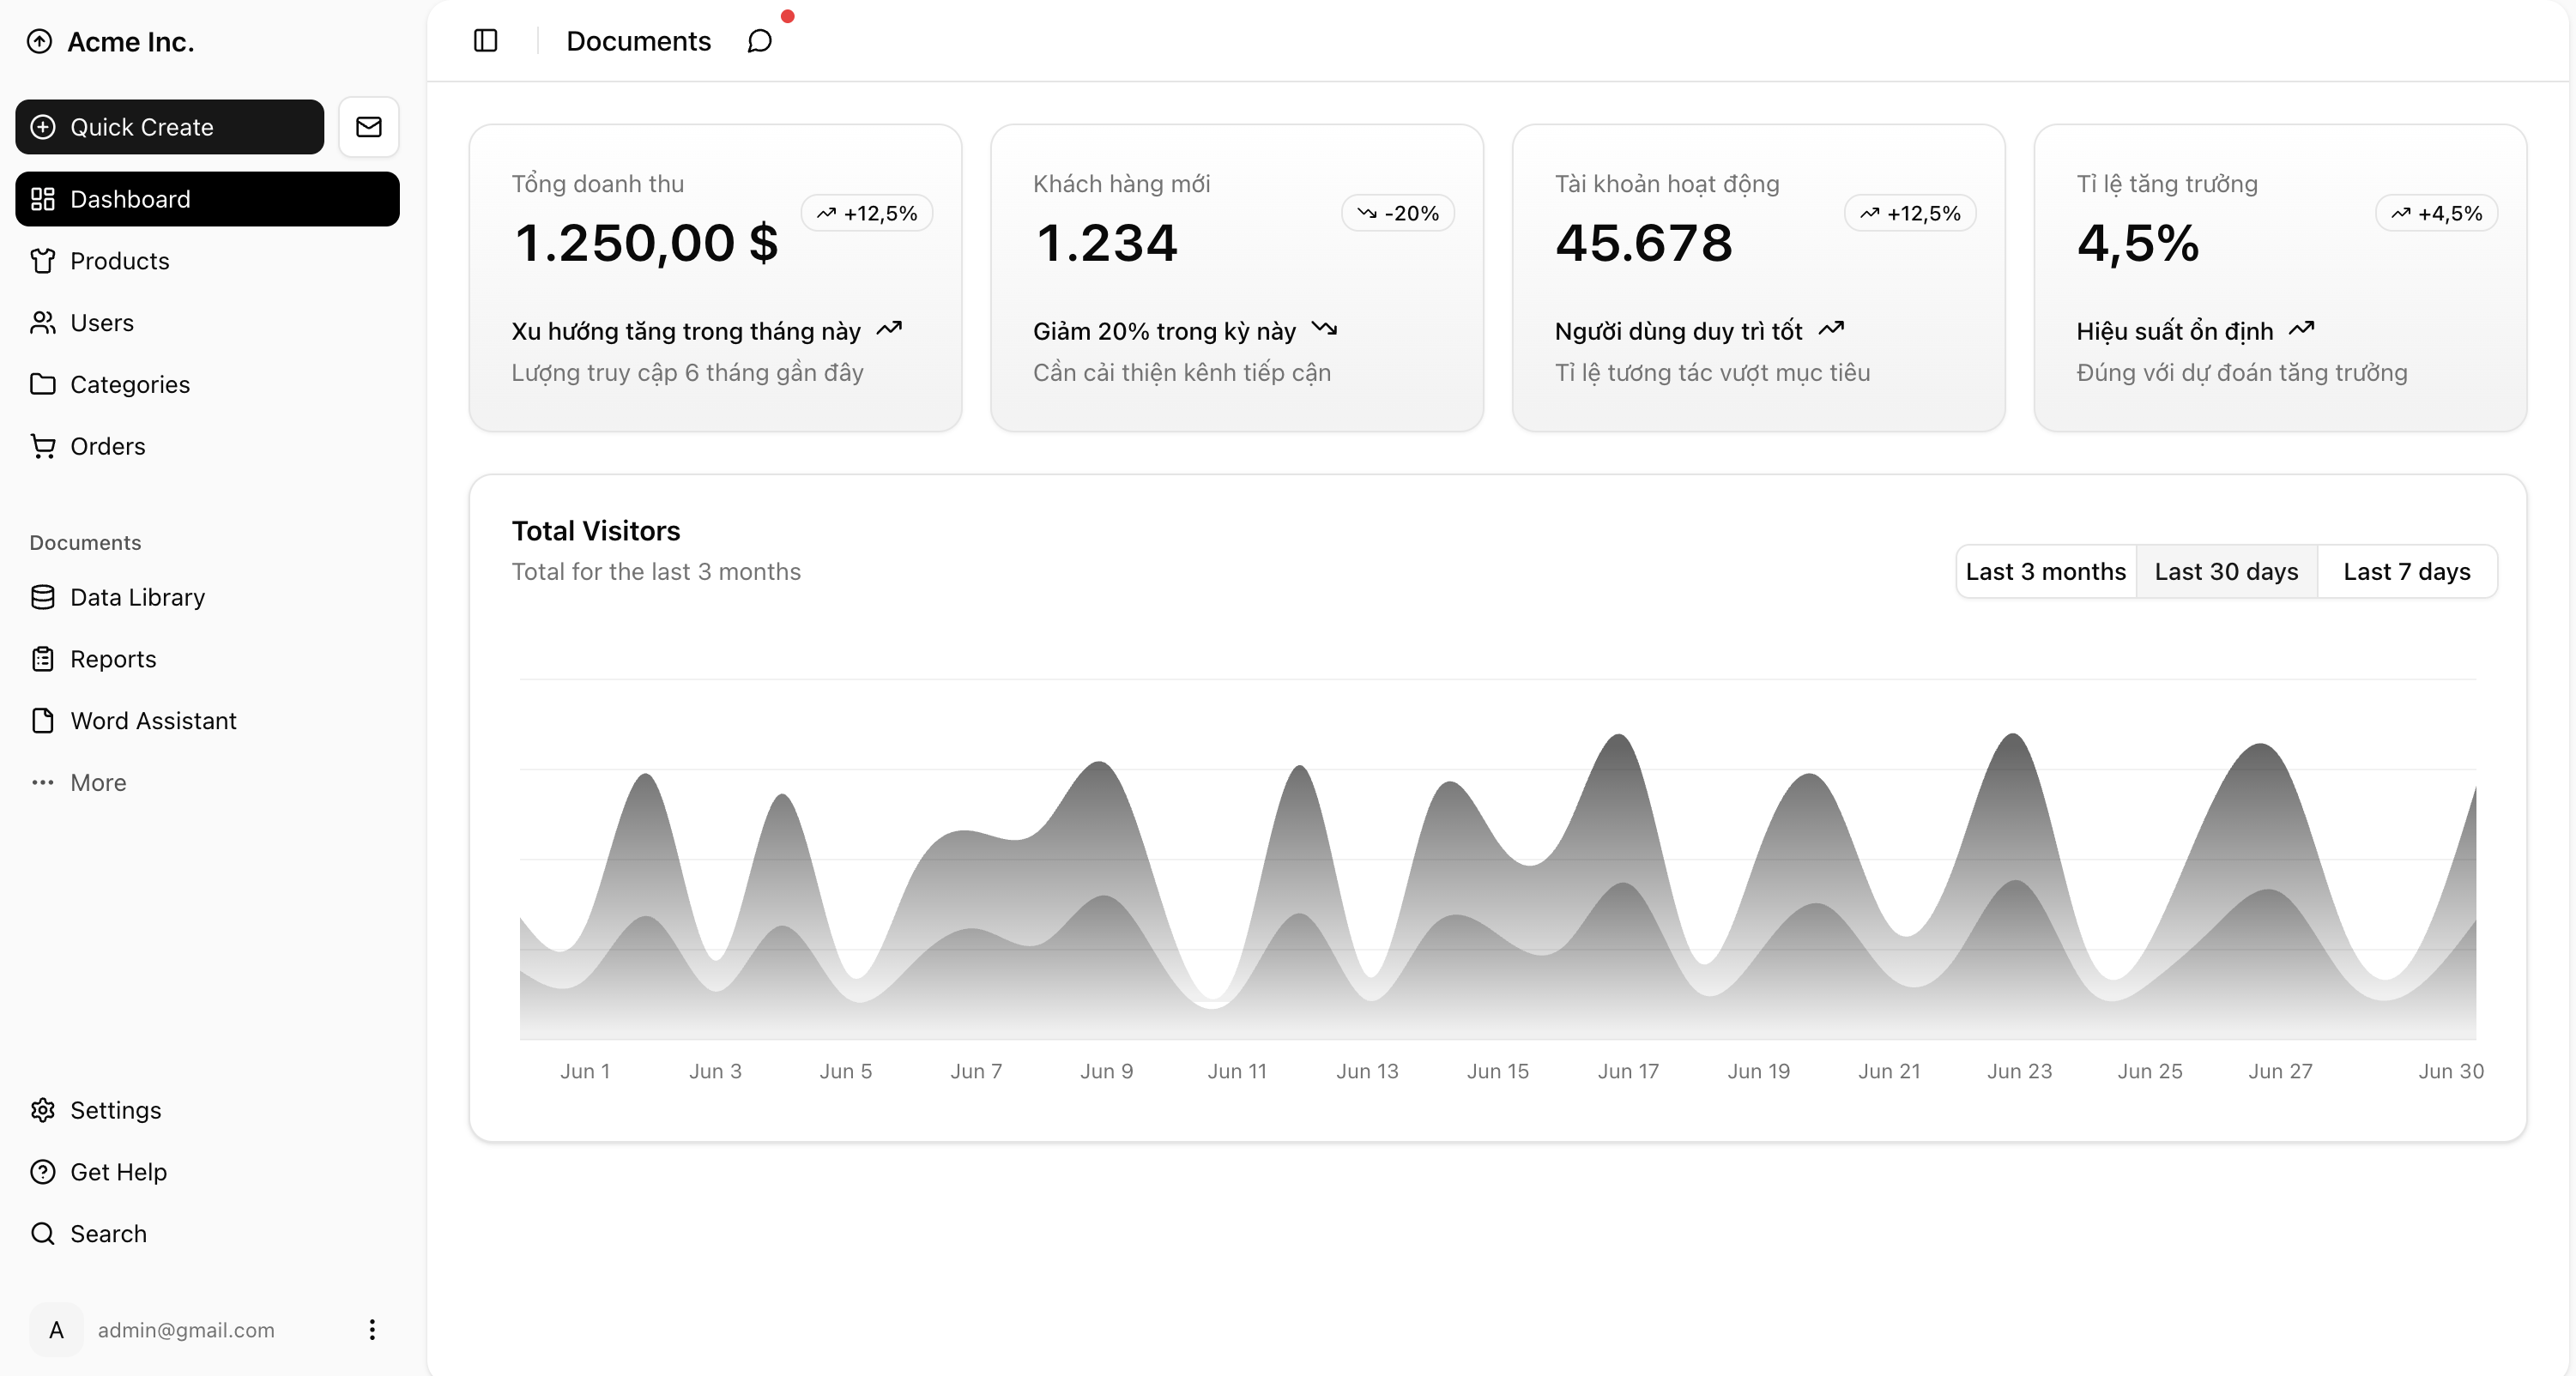Click the Data Library database icon
Image resolution: width=2576 pixels, height=1376 pixels.
pos(43,597)
